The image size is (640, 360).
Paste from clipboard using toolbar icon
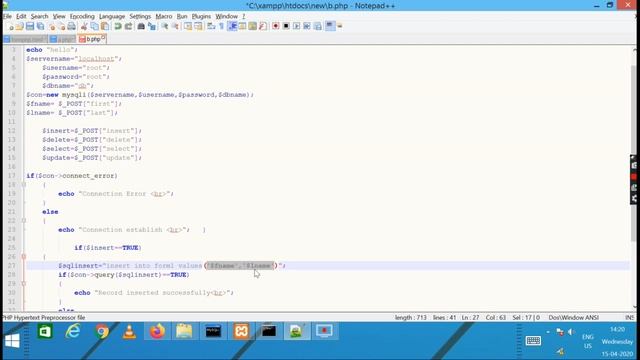105,27
